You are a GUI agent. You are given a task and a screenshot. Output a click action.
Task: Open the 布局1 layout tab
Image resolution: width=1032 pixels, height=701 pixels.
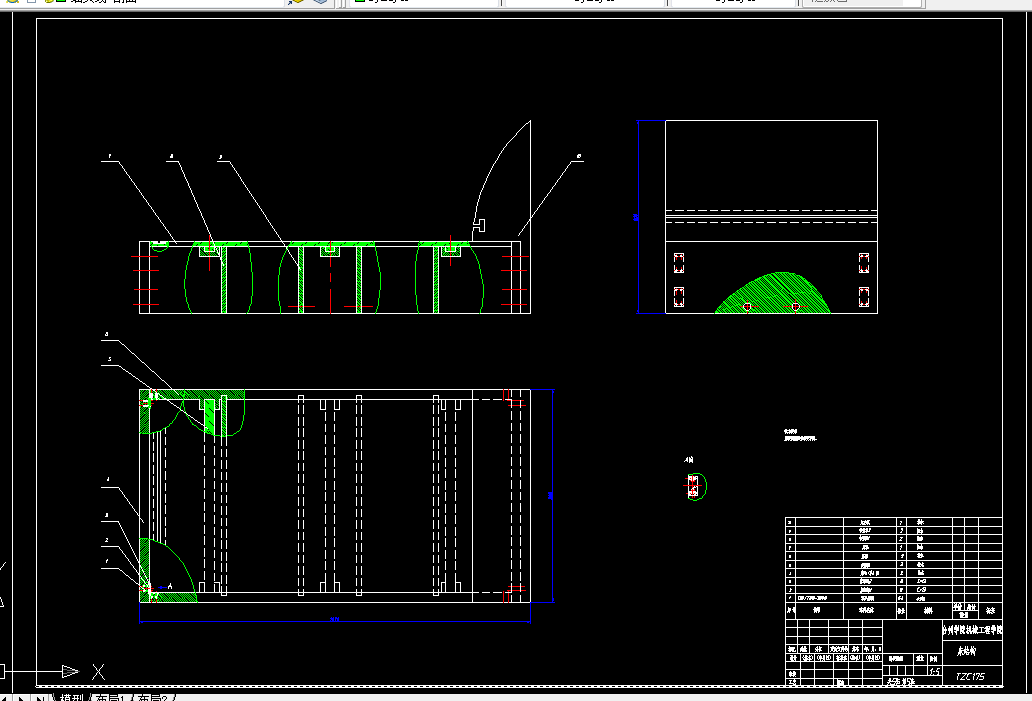[x=111, y=698]
